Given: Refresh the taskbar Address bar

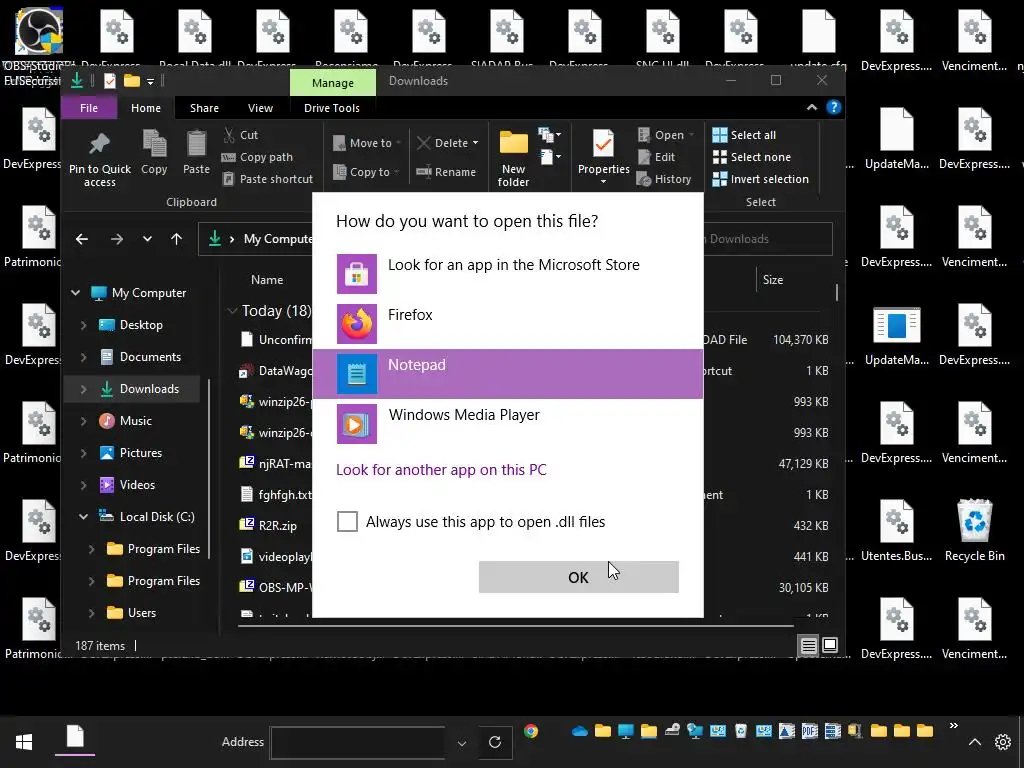Looking at the screenshot, I should coord(495,742).
